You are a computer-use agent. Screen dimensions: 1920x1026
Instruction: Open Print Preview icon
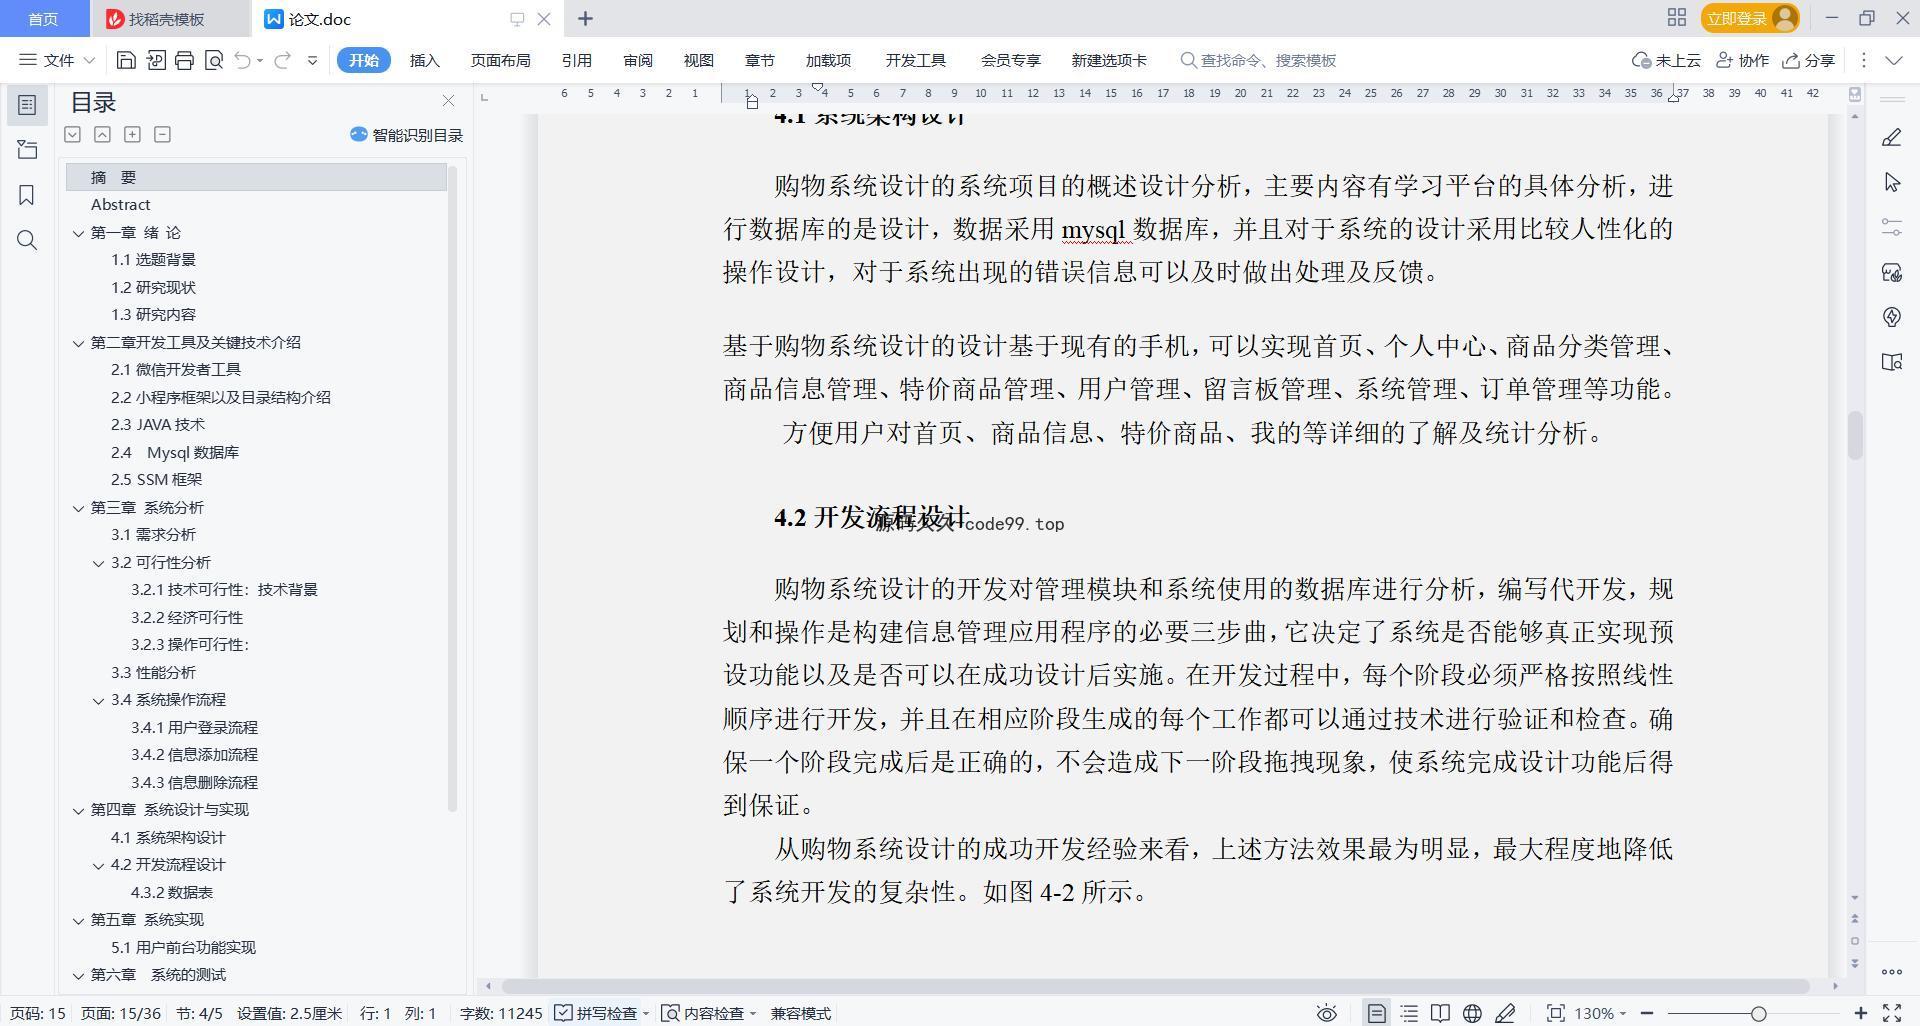click(213, 60)
